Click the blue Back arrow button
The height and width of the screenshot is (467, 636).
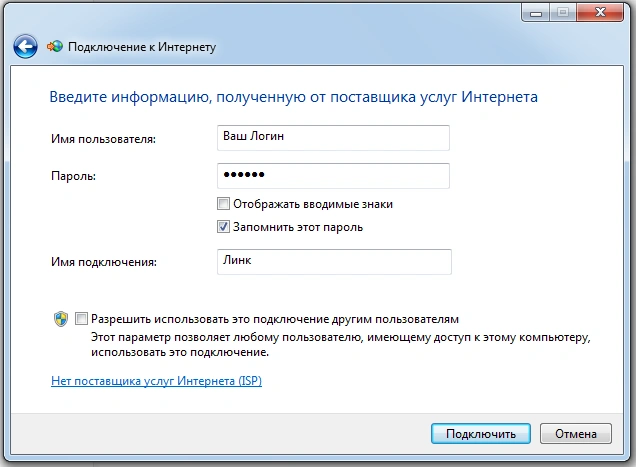coord(25,46)
